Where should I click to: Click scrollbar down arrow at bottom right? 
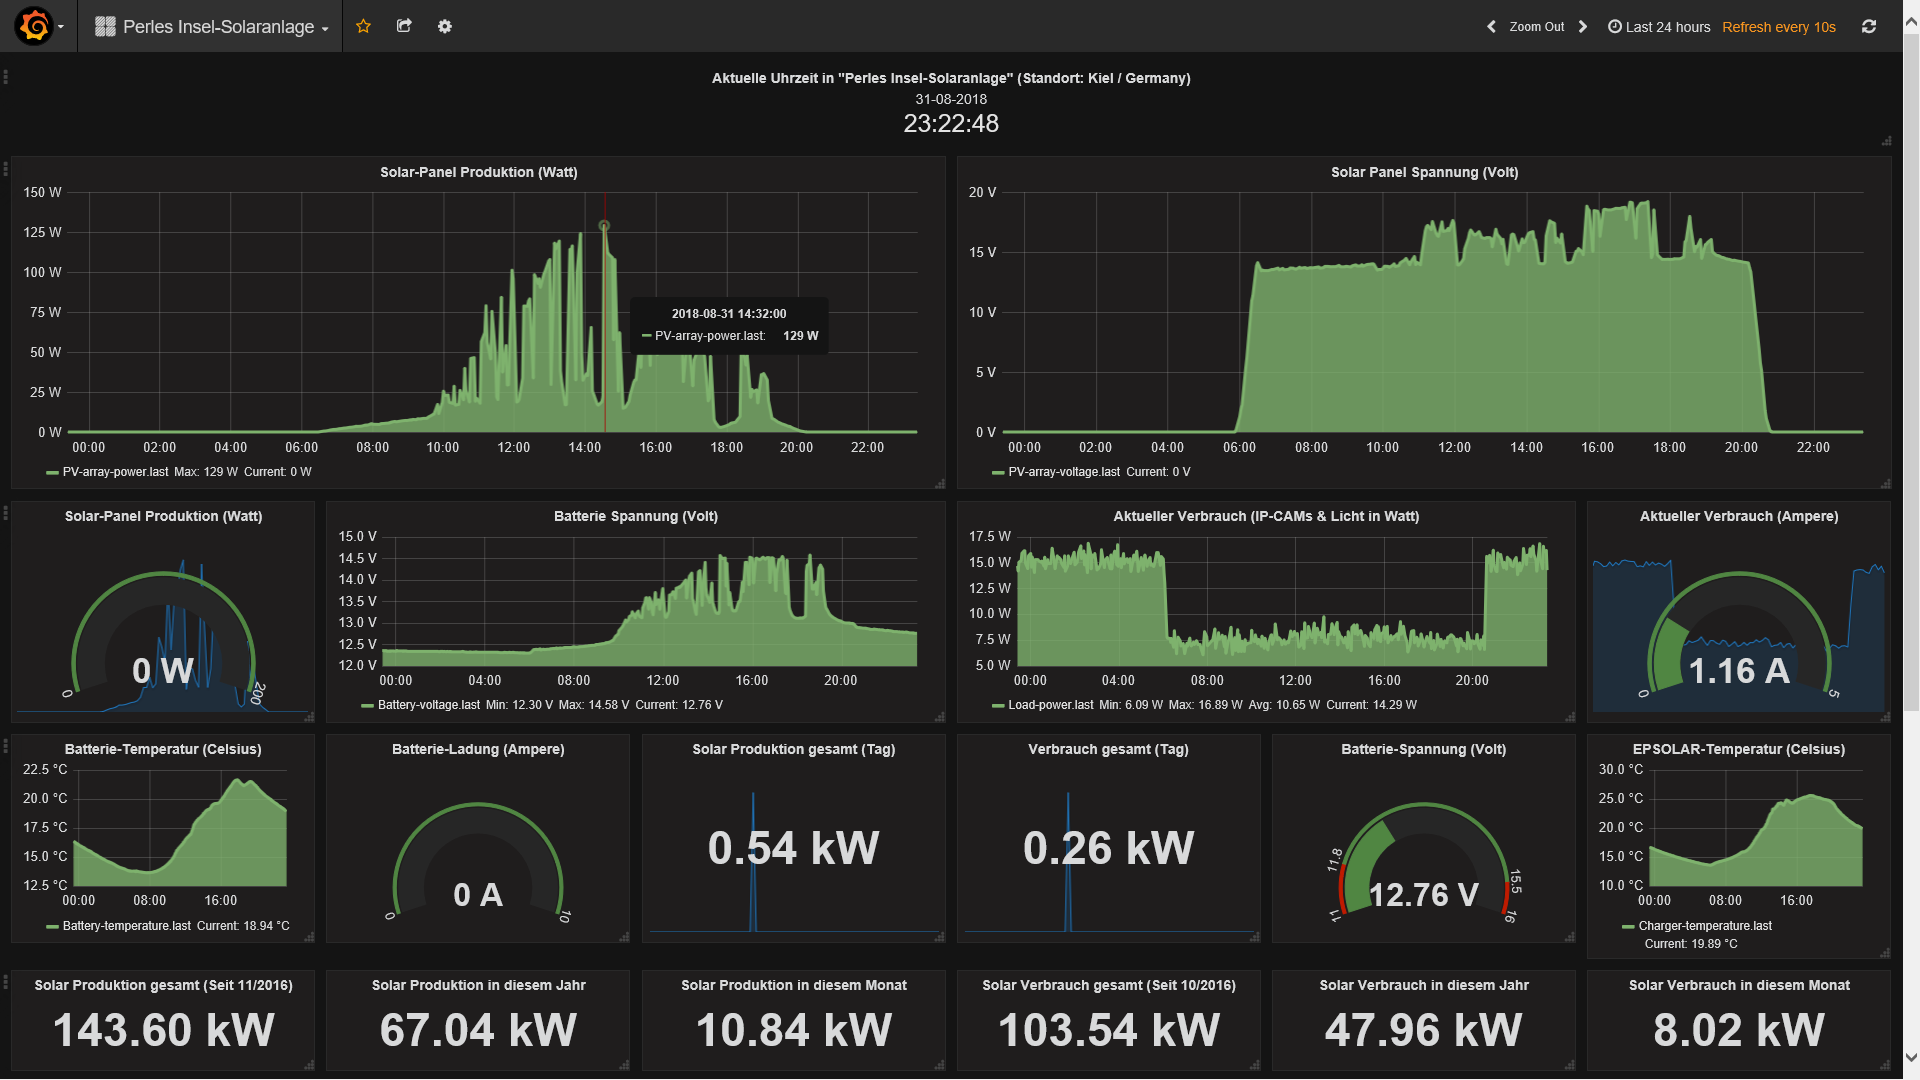[x=1911, y=1057]
